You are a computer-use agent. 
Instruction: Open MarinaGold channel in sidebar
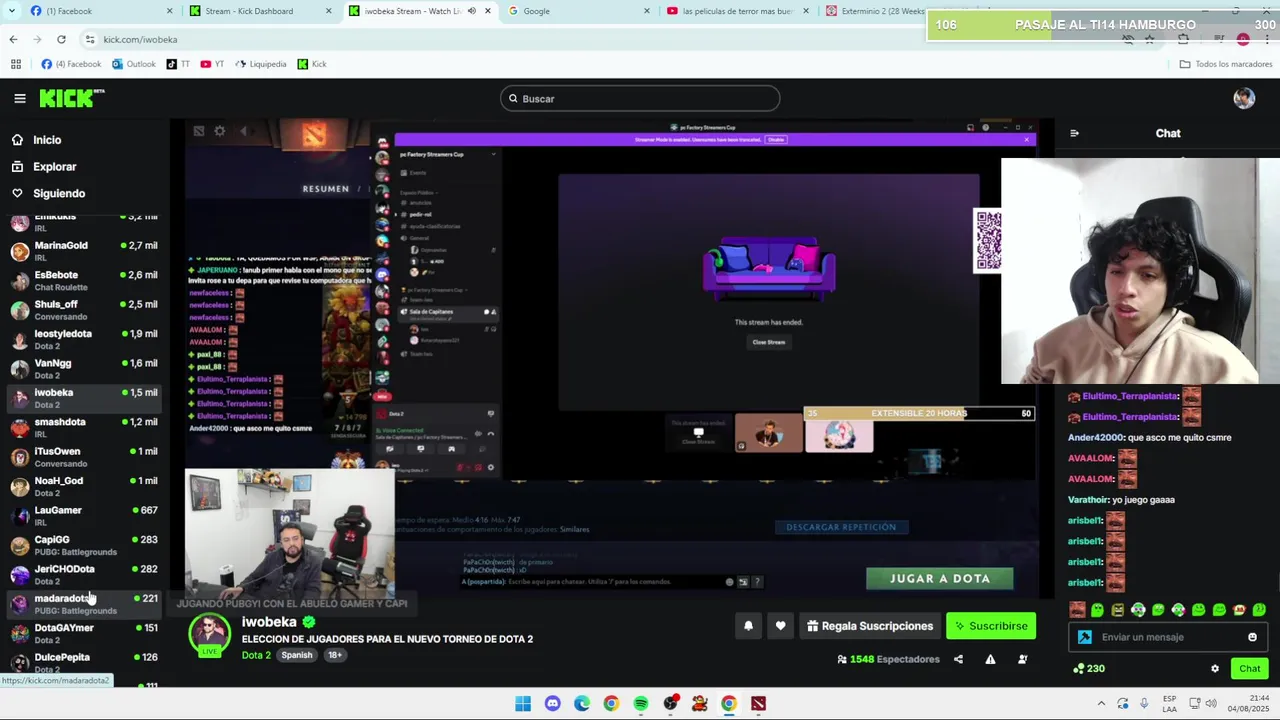pyautogui.click(x=84, y=251)
